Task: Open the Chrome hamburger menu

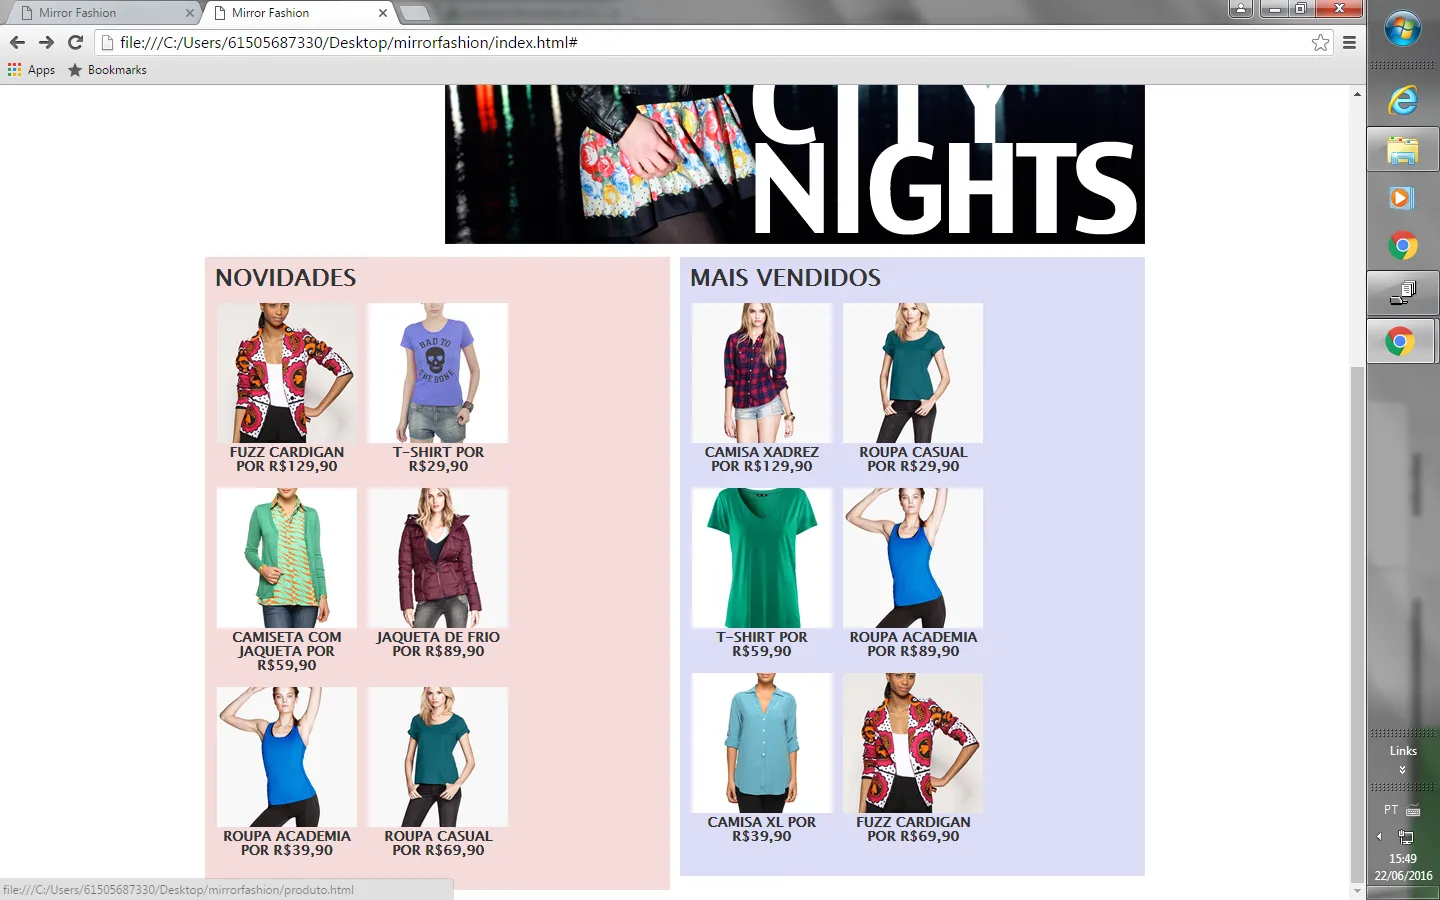Action: click(1349, 42)
